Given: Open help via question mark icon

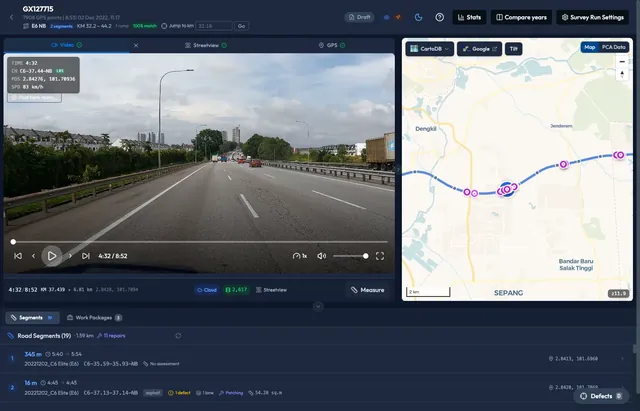Looking at the screenshot, I should pos(440,17).
